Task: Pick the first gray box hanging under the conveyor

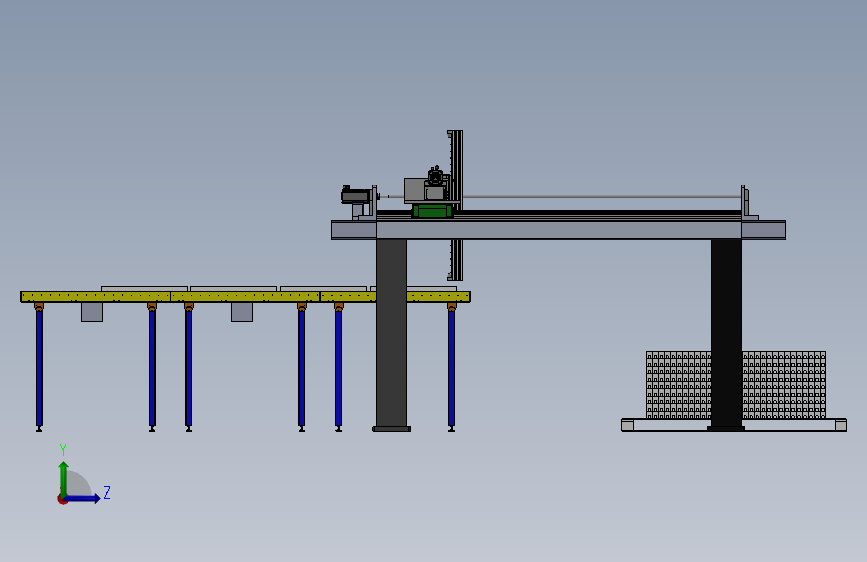Action: click(92, 312)
